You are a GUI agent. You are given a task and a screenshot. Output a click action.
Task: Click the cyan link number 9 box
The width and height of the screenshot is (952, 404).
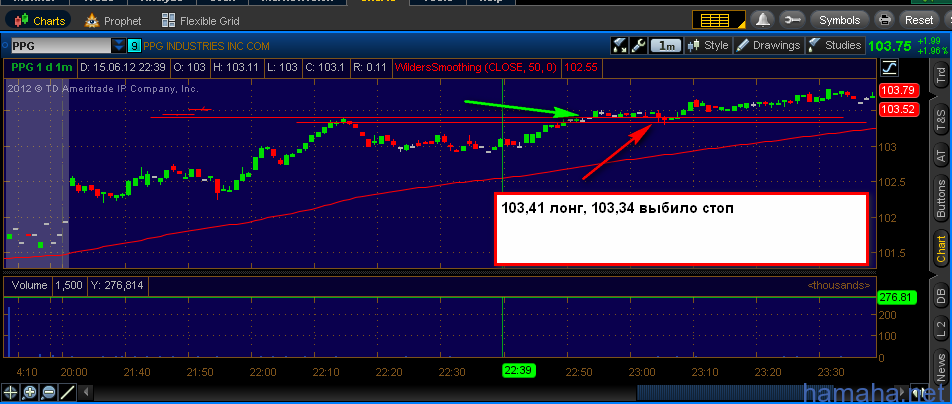point(134,46)
